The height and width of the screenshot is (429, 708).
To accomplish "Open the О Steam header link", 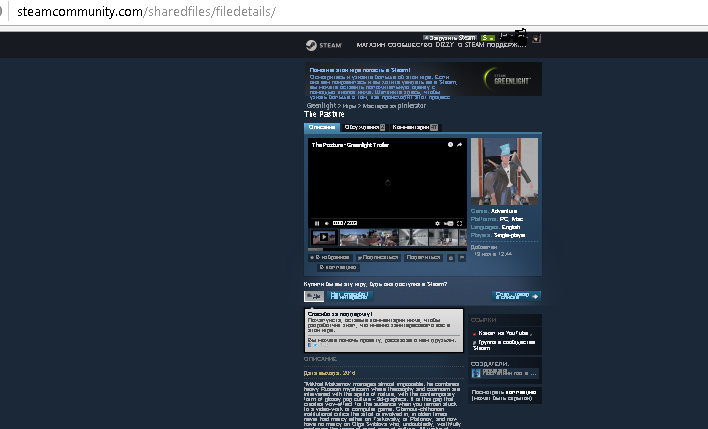I will (471, 45).
